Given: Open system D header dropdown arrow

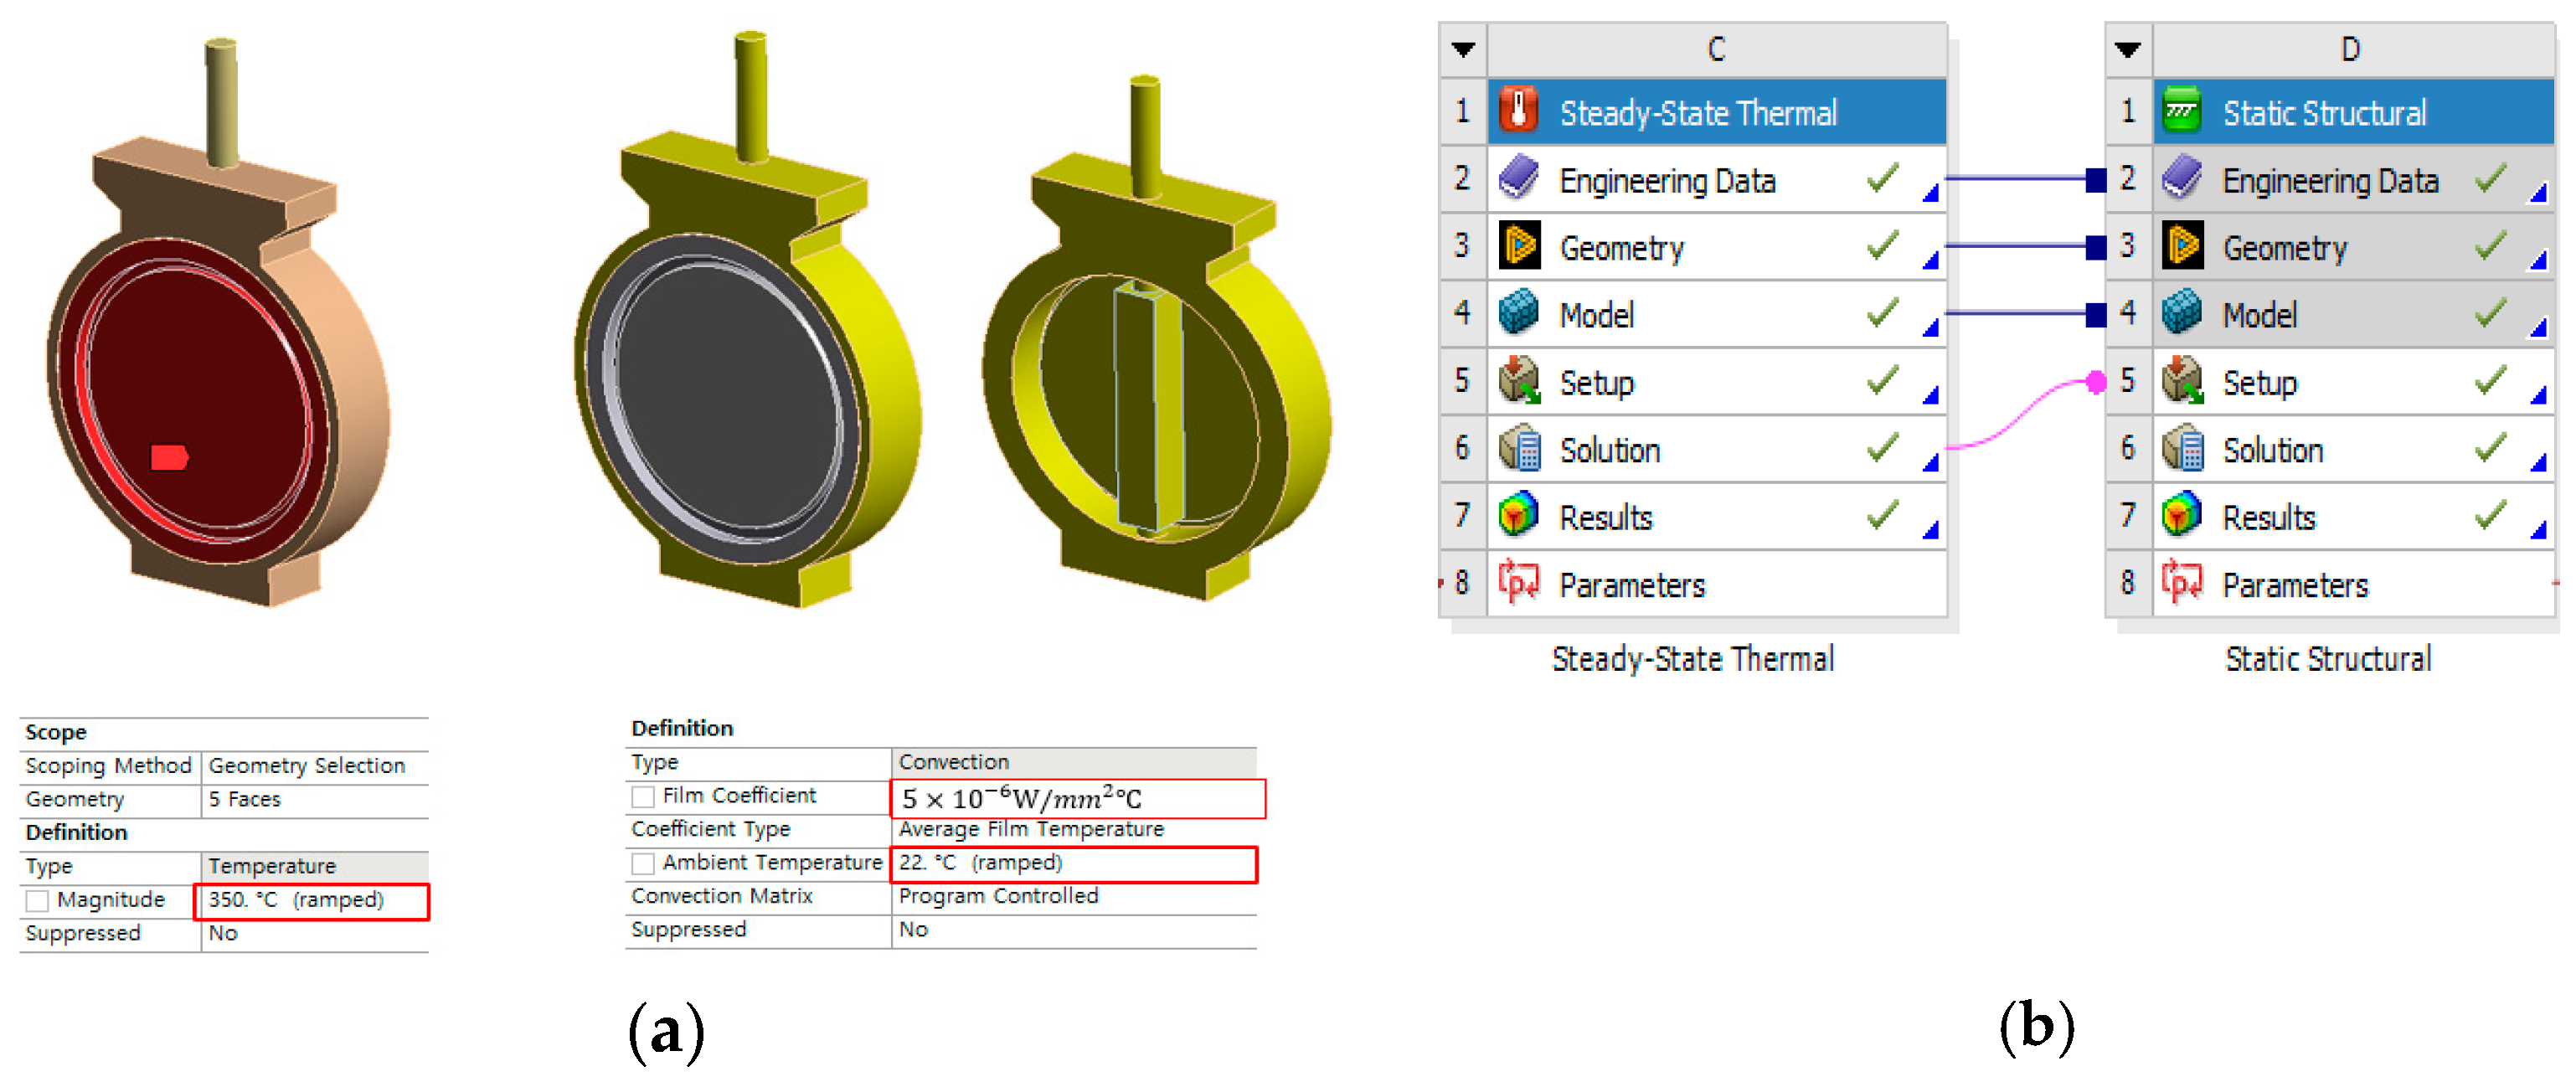Looking at the screenshot, I should click(2127, 49).
